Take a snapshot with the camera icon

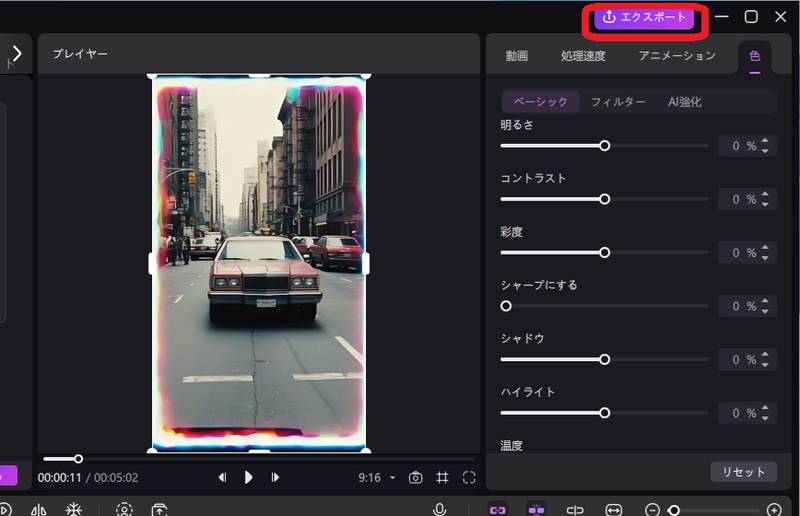pos(415,478)
